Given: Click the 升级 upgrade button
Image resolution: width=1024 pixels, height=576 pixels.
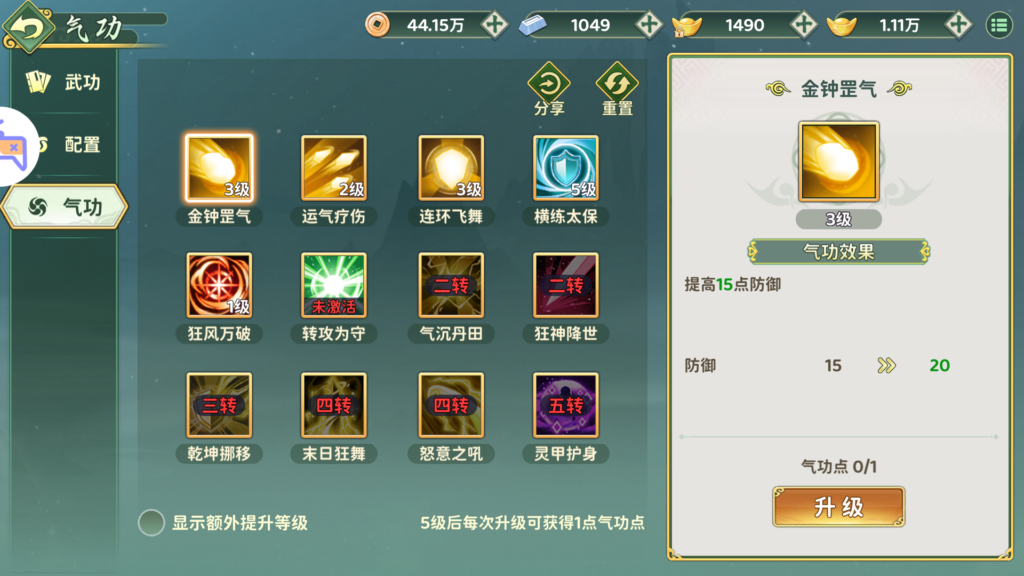Looking at the screenshot, I should [839, 507].
